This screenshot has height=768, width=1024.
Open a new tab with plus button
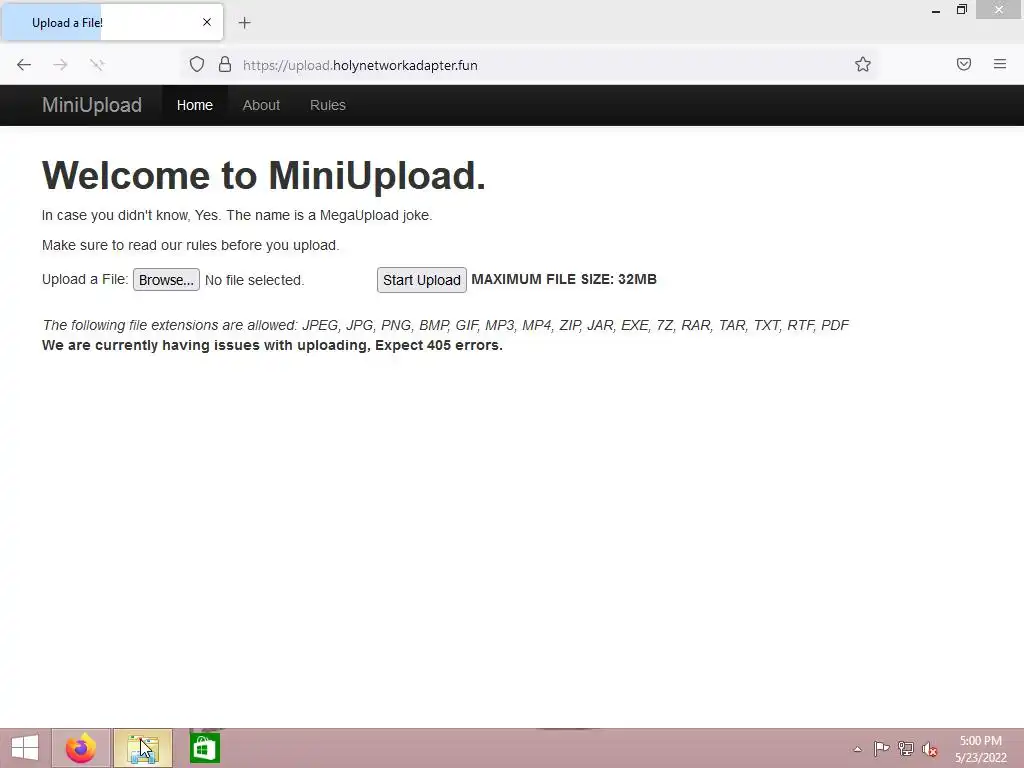point(244,23)
